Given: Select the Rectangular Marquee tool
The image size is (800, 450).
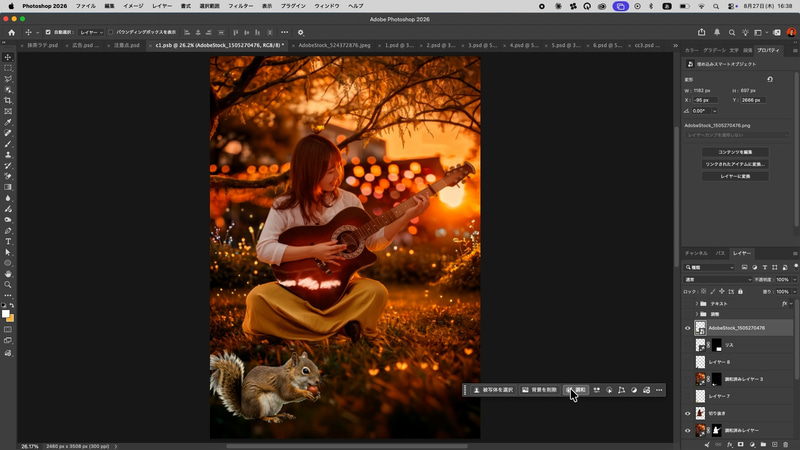Looking at the screenshot, I should (8, 68).
